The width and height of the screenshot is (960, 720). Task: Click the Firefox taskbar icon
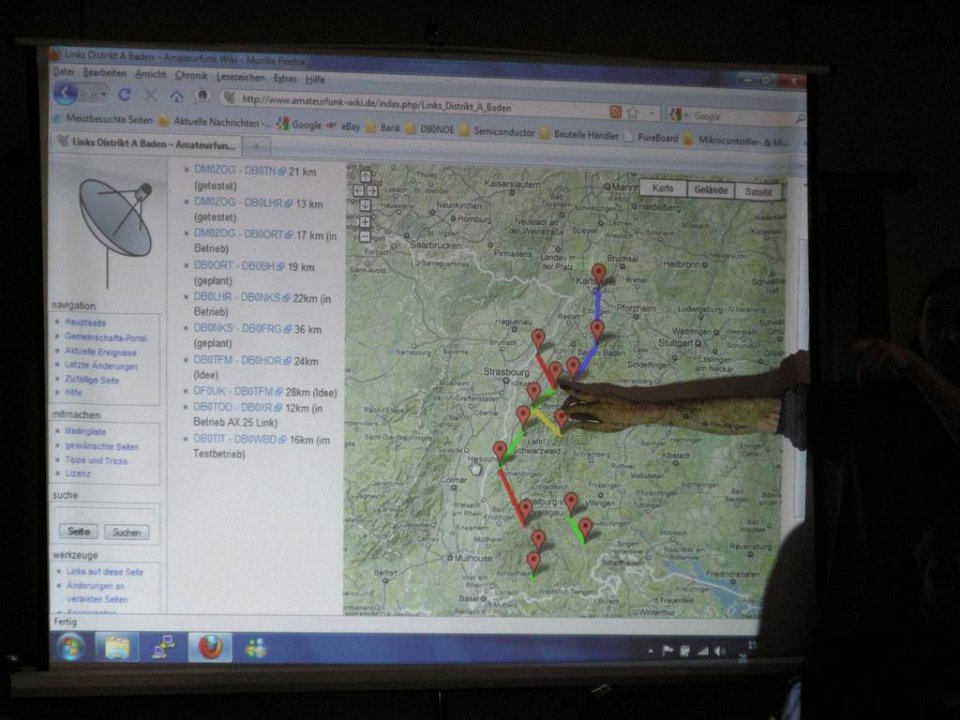(210, 647)
